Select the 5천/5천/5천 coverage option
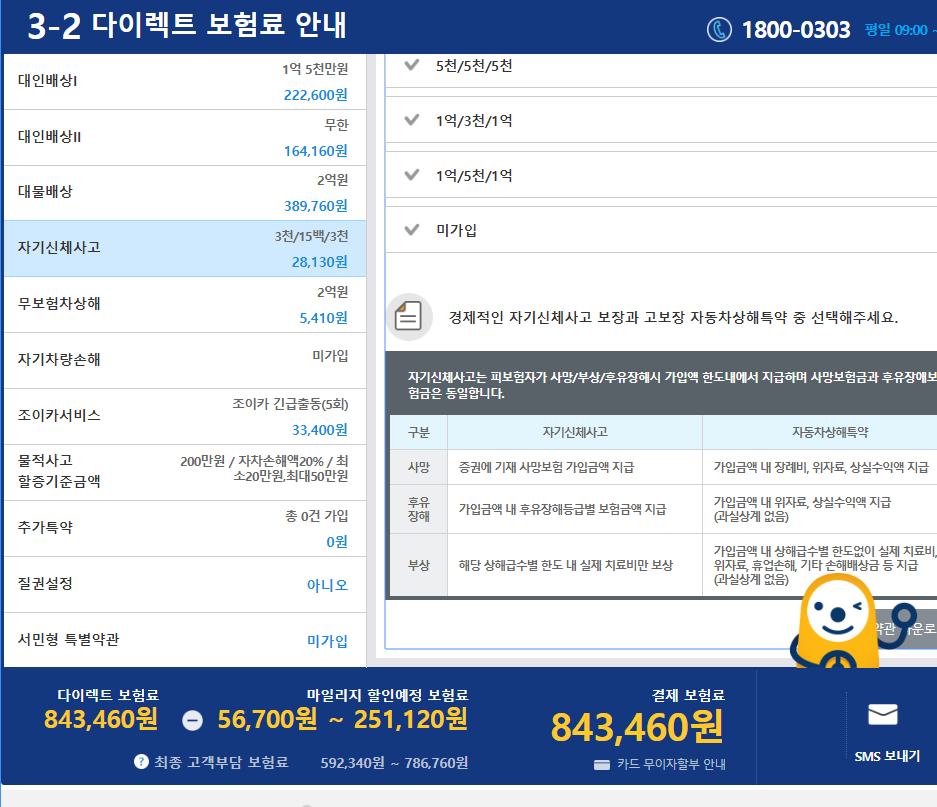The height and width of the screenshot is (807, 937). 474,66
